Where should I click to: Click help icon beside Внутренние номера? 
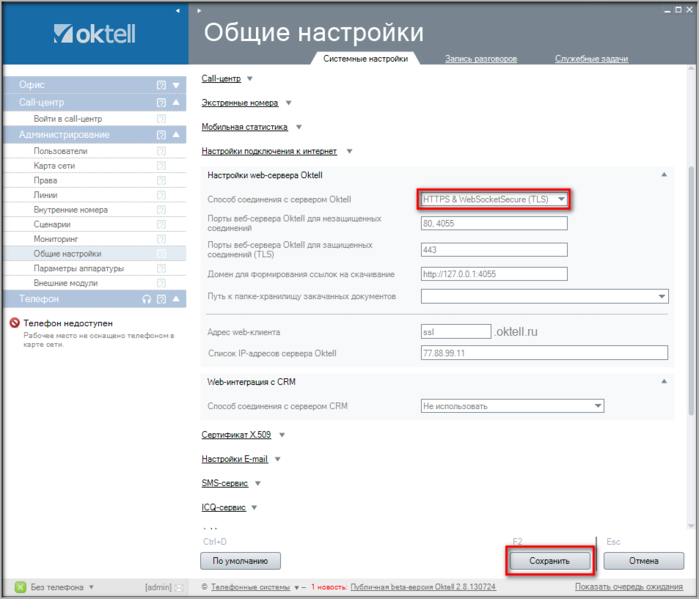pyautogui.click(x=161, y=210)
